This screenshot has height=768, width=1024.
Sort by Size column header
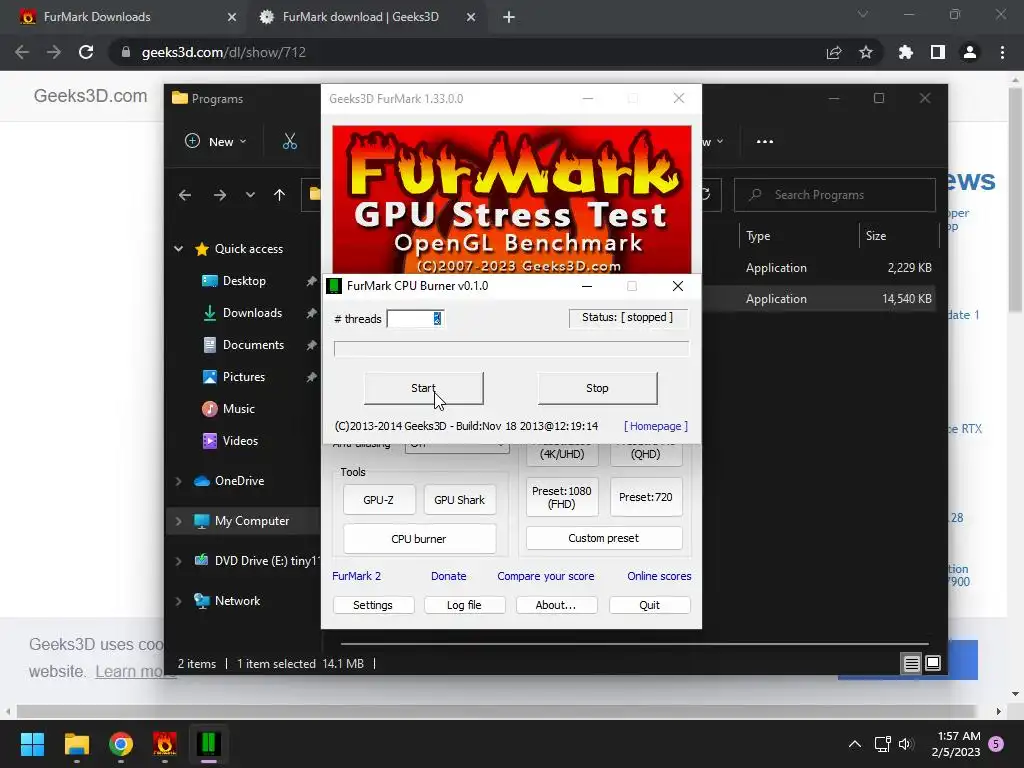899,236
